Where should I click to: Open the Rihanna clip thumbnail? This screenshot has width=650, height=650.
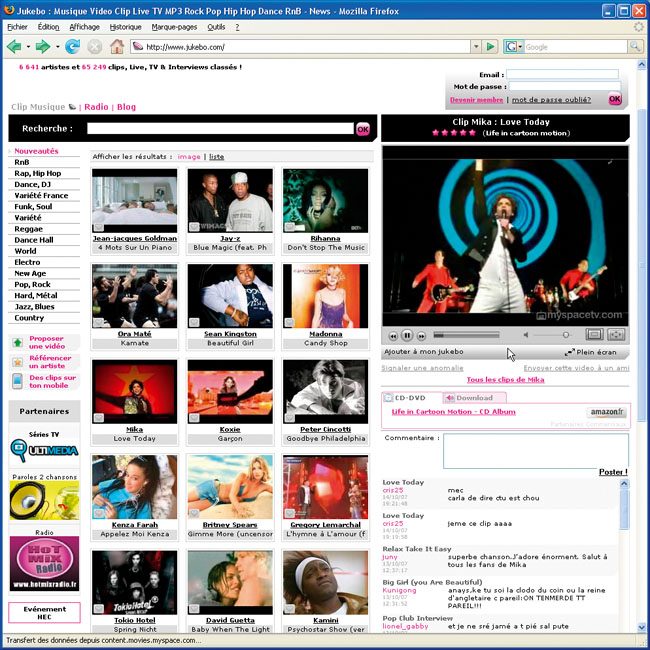click(x=325, y=201)
